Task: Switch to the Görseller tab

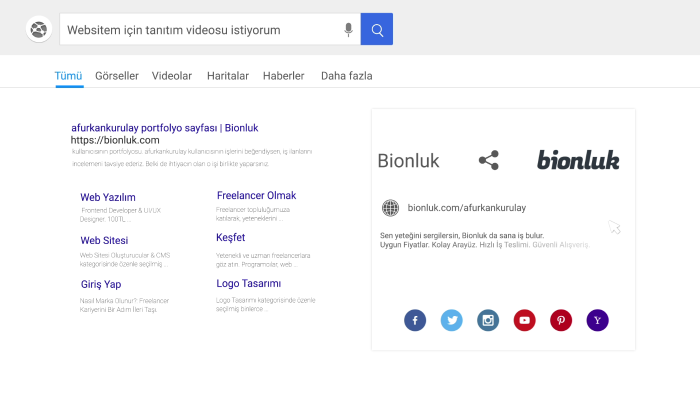Action: coord(117,76)
